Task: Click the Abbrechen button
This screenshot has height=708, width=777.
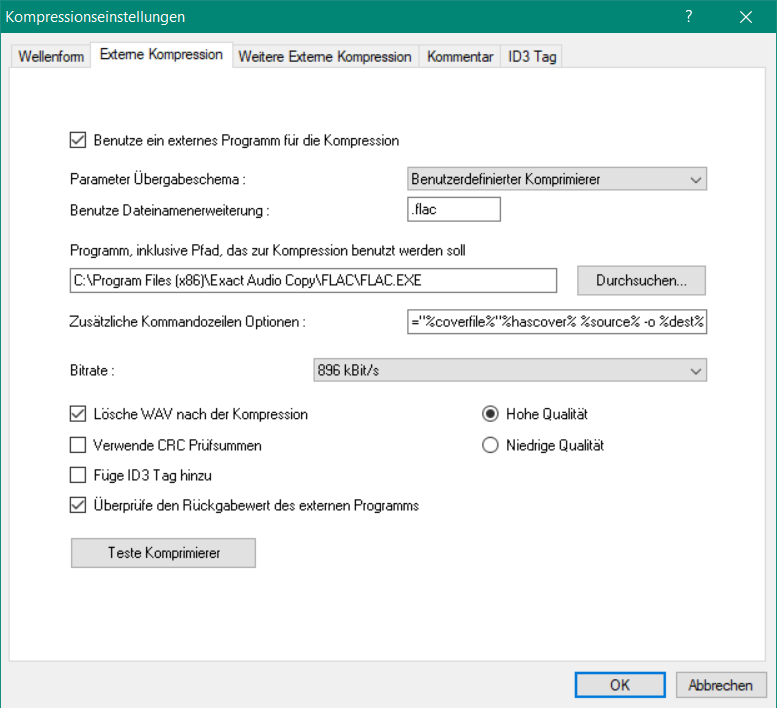Action: pos(721,685)
